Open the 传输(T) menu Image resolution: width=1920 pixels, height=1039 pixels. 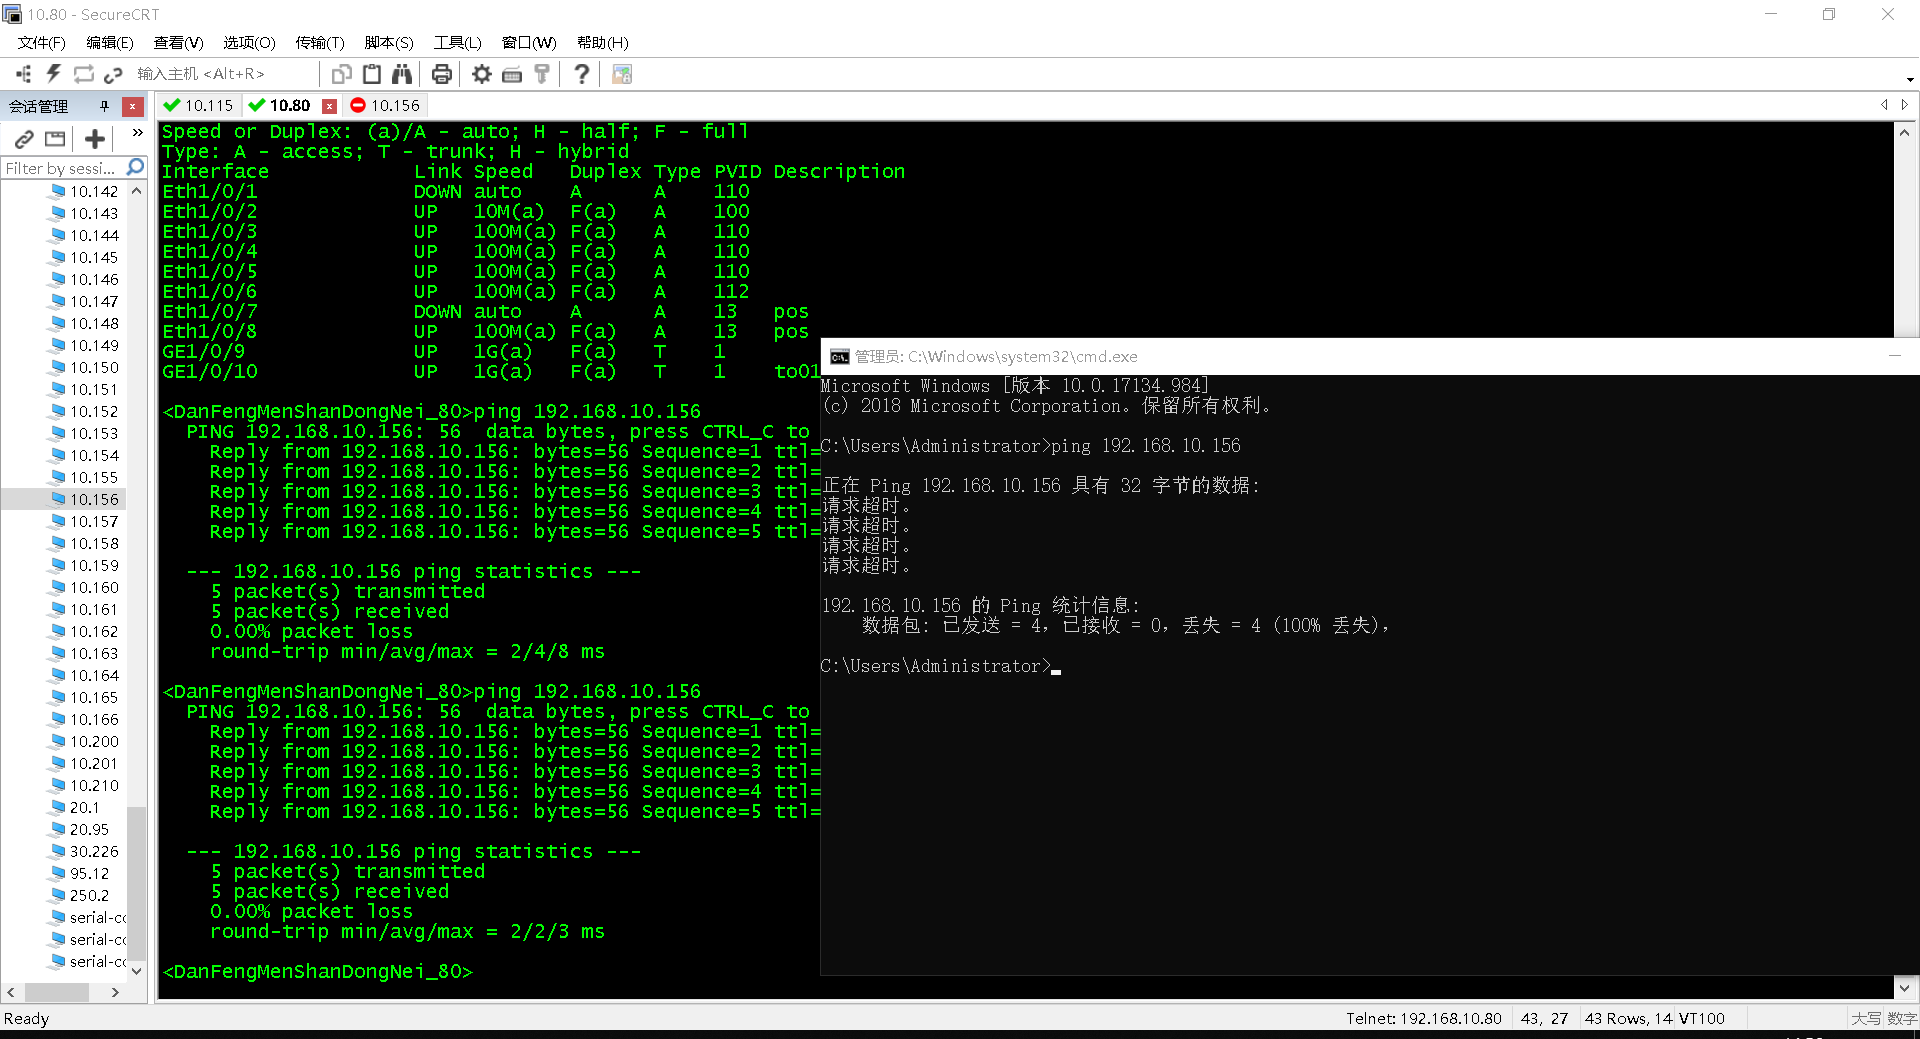click(319, 43)
